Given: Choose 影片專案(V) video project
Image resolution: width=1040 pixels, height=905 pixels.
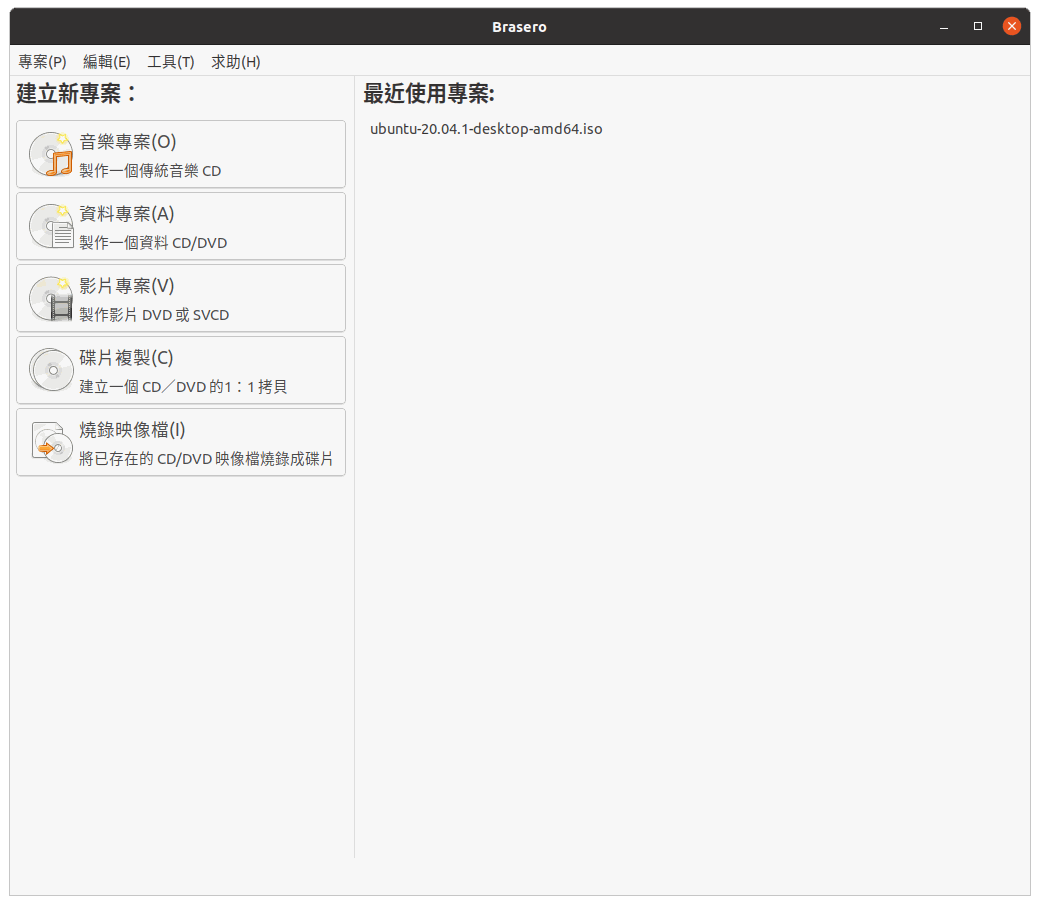Looking at the screenshot, I should (x=181, y=299).
